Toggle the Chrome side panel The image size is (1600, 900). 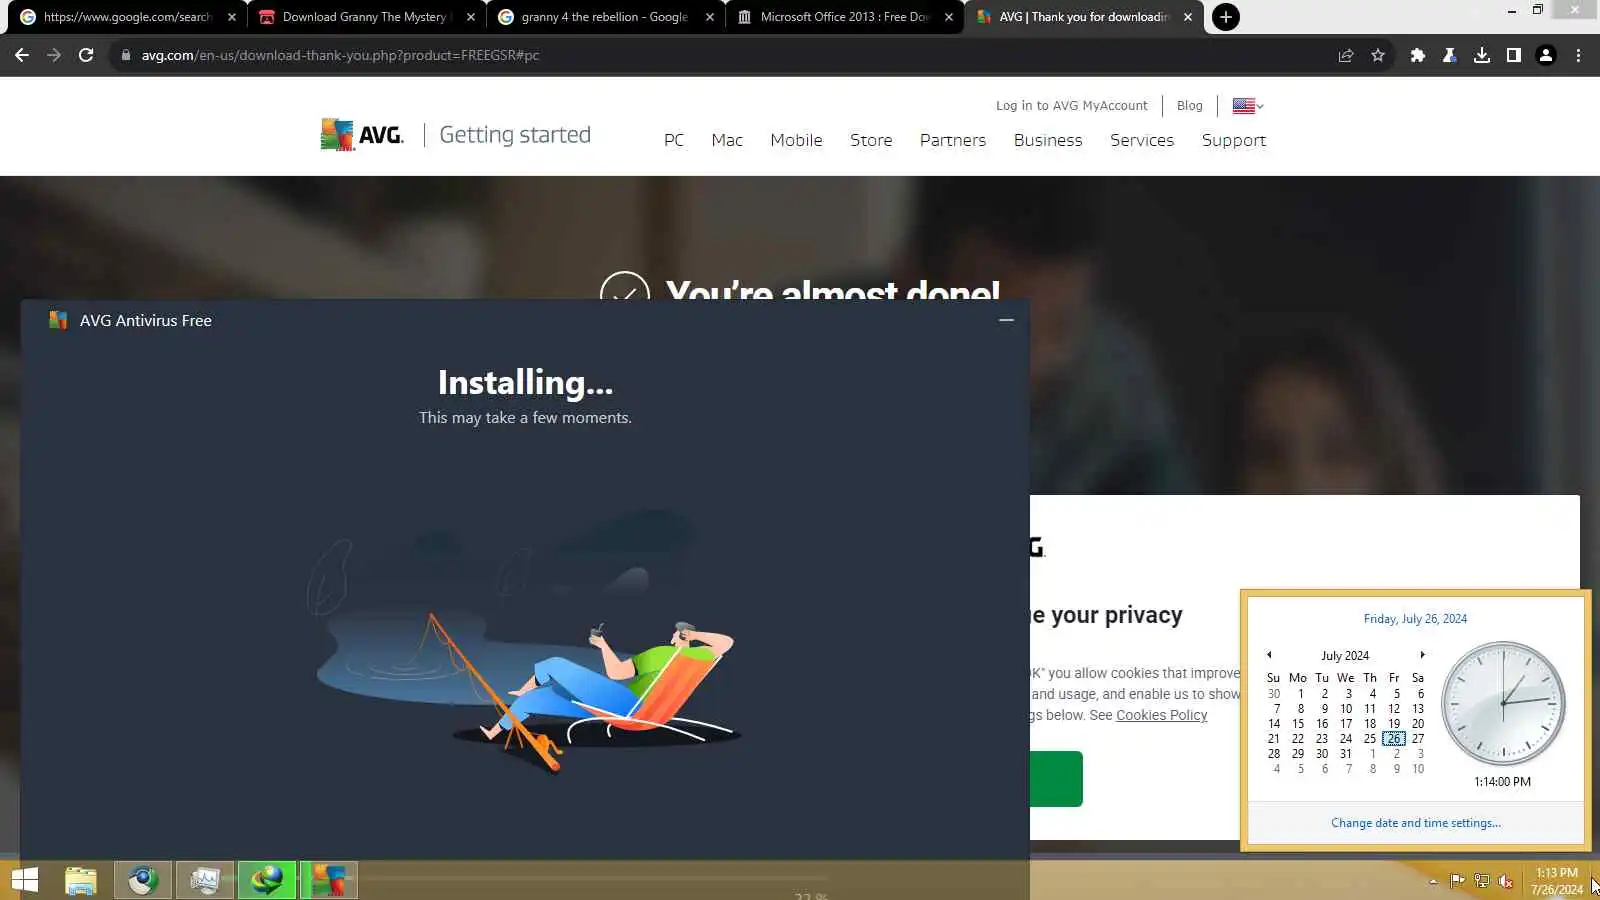pyautogui.click(x=1514, y=55)
